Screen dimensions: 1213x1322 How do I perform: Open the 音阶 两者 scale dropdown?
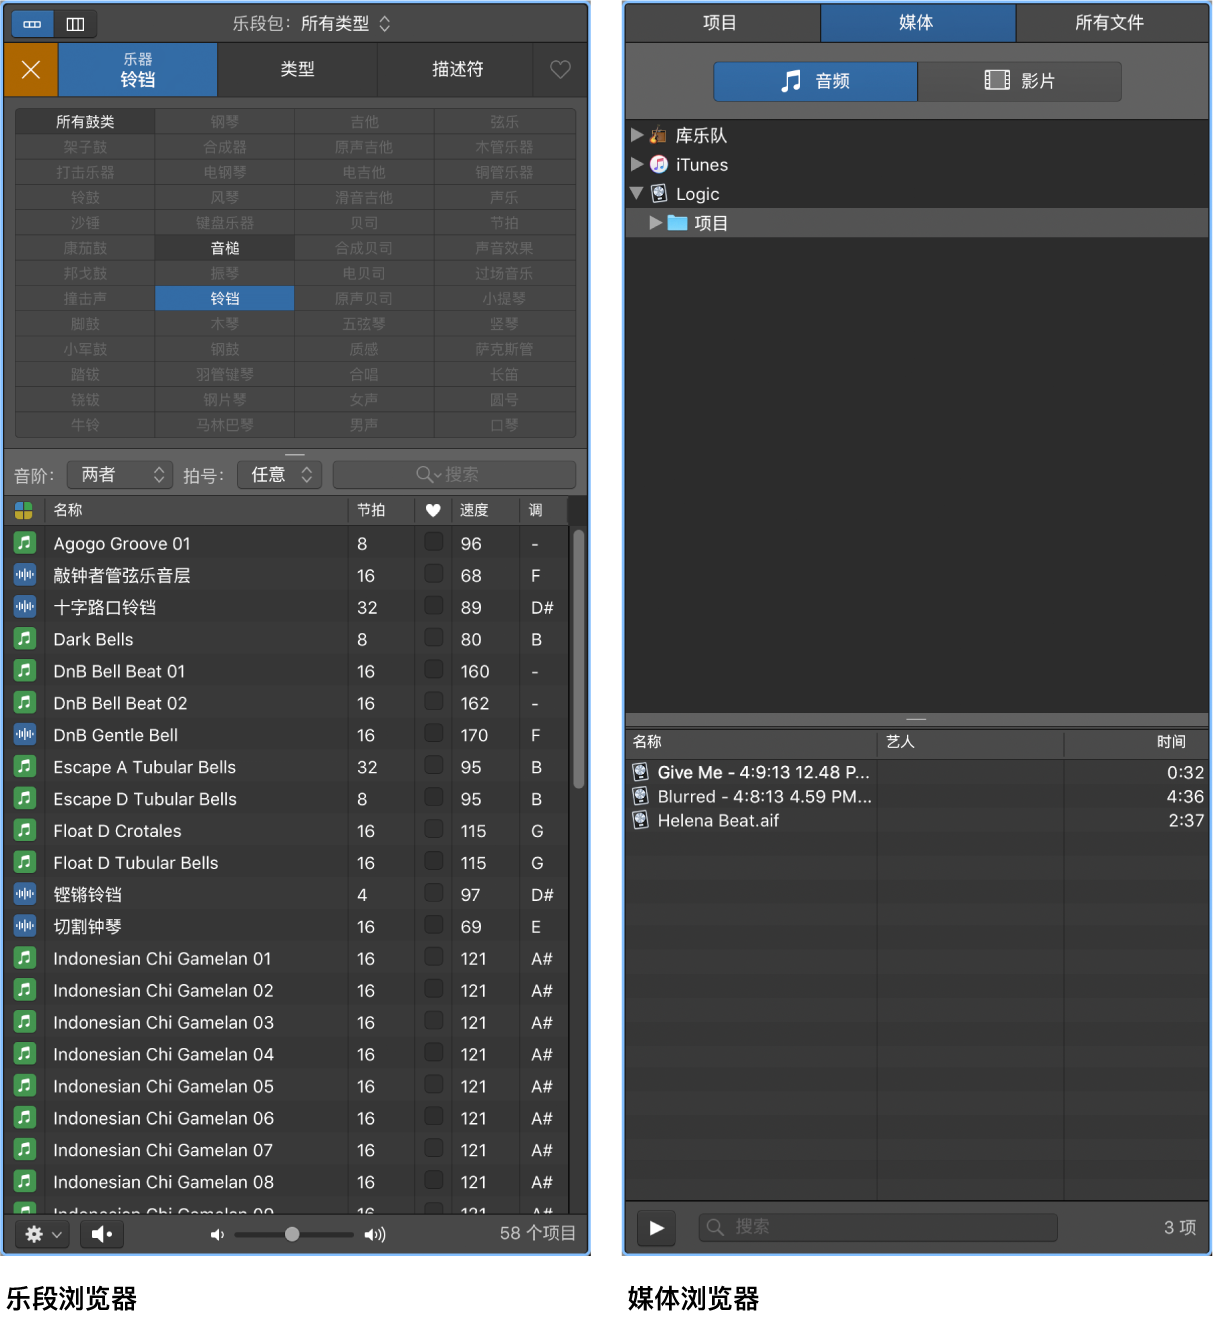(120, 475)
